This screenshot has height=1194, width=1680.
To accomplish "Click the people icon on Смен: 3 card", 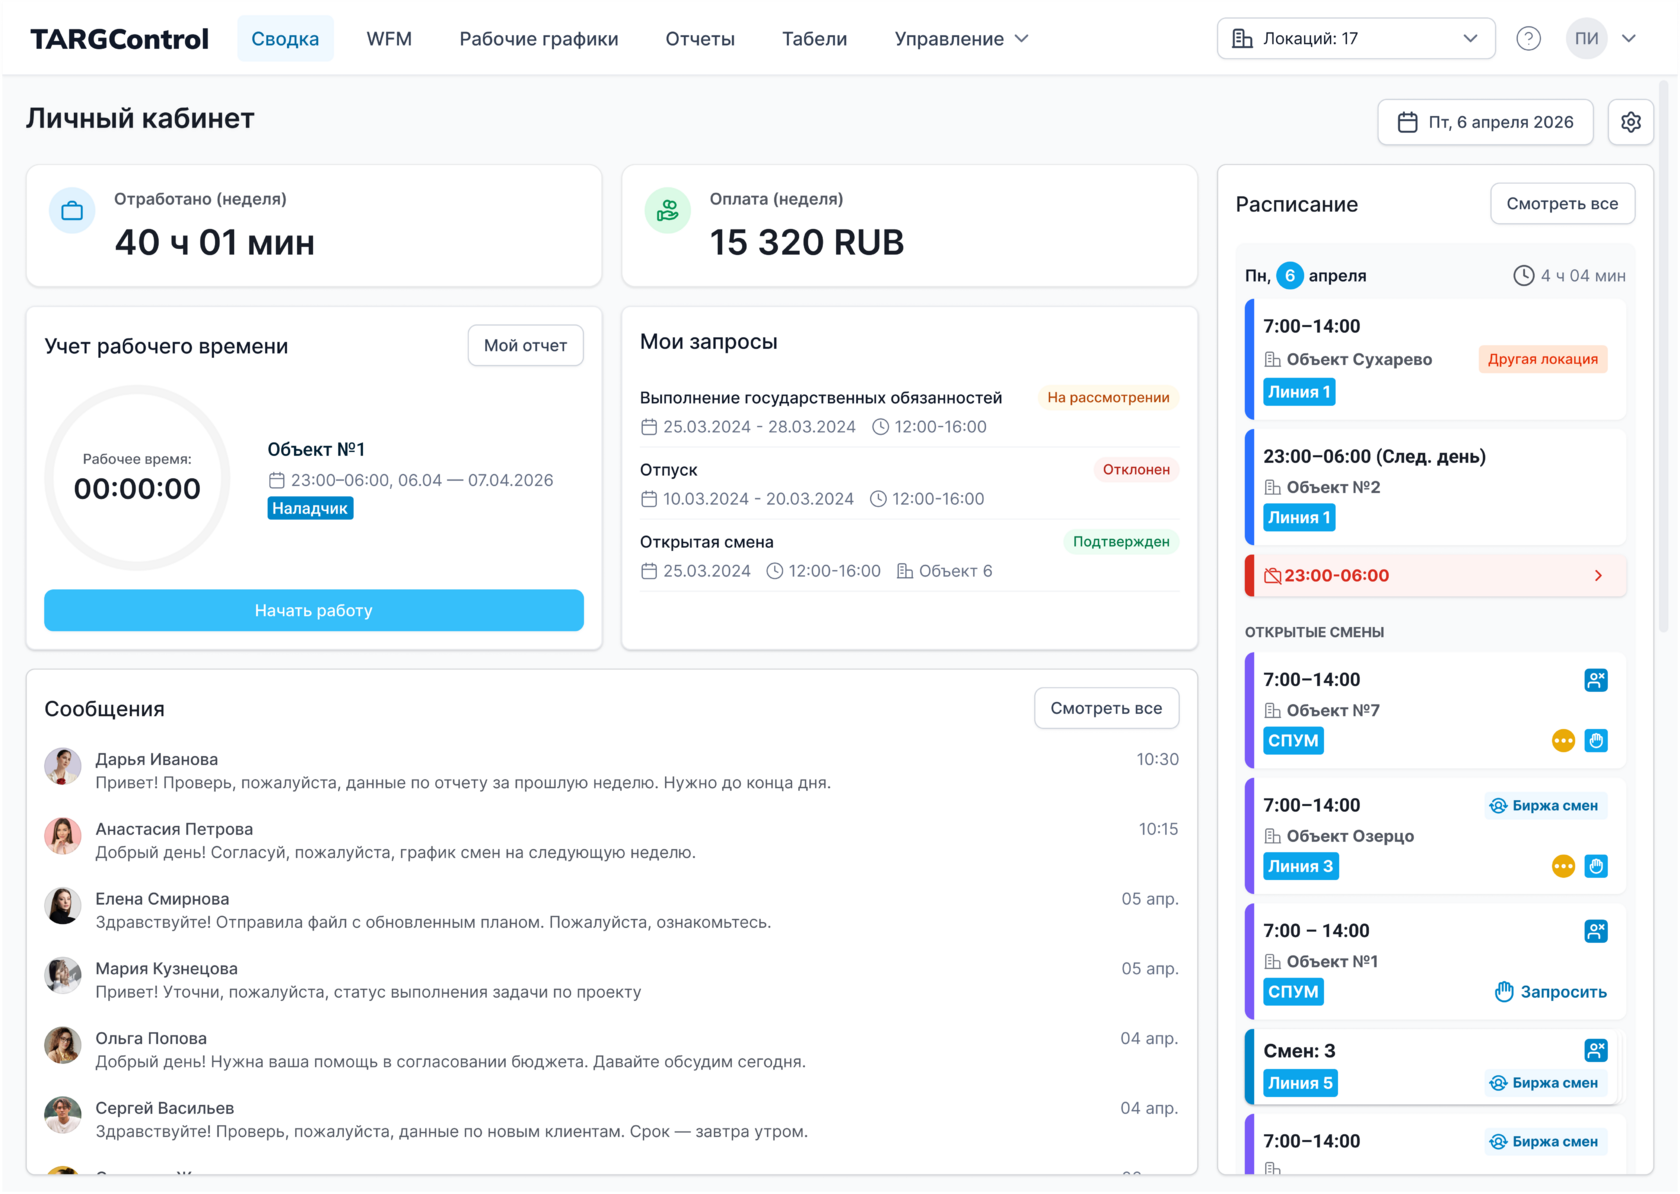I will tap(1596, 1050).
